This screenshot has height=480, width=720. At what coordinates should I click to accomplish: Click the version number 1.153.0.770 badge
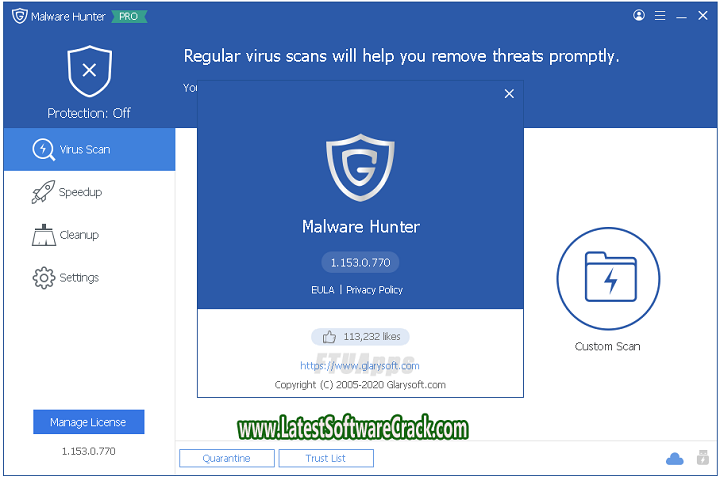(x=360, y=263)
